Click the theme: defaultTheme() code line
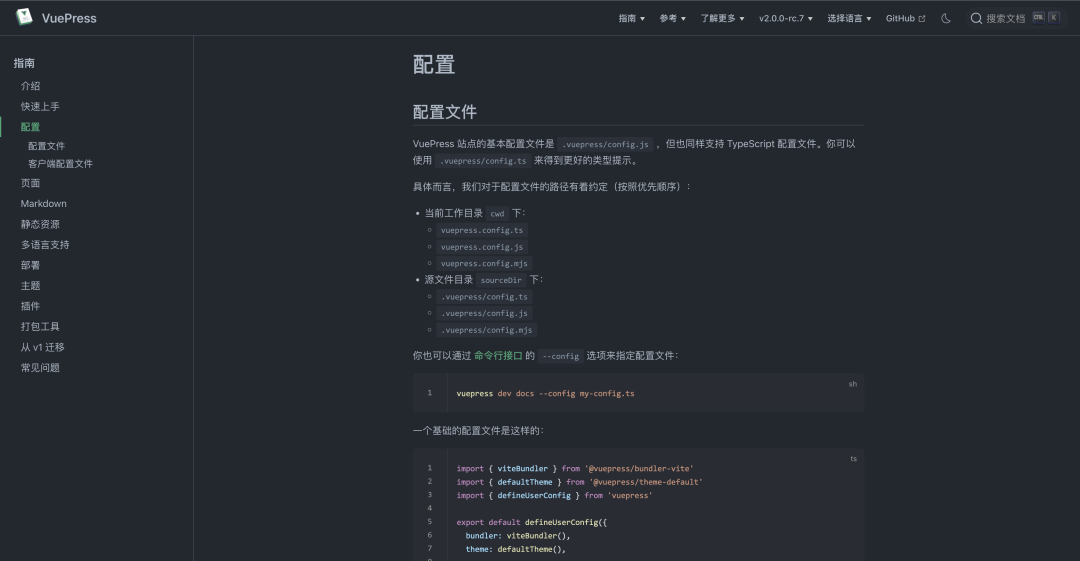 click(x=515, y=549)
